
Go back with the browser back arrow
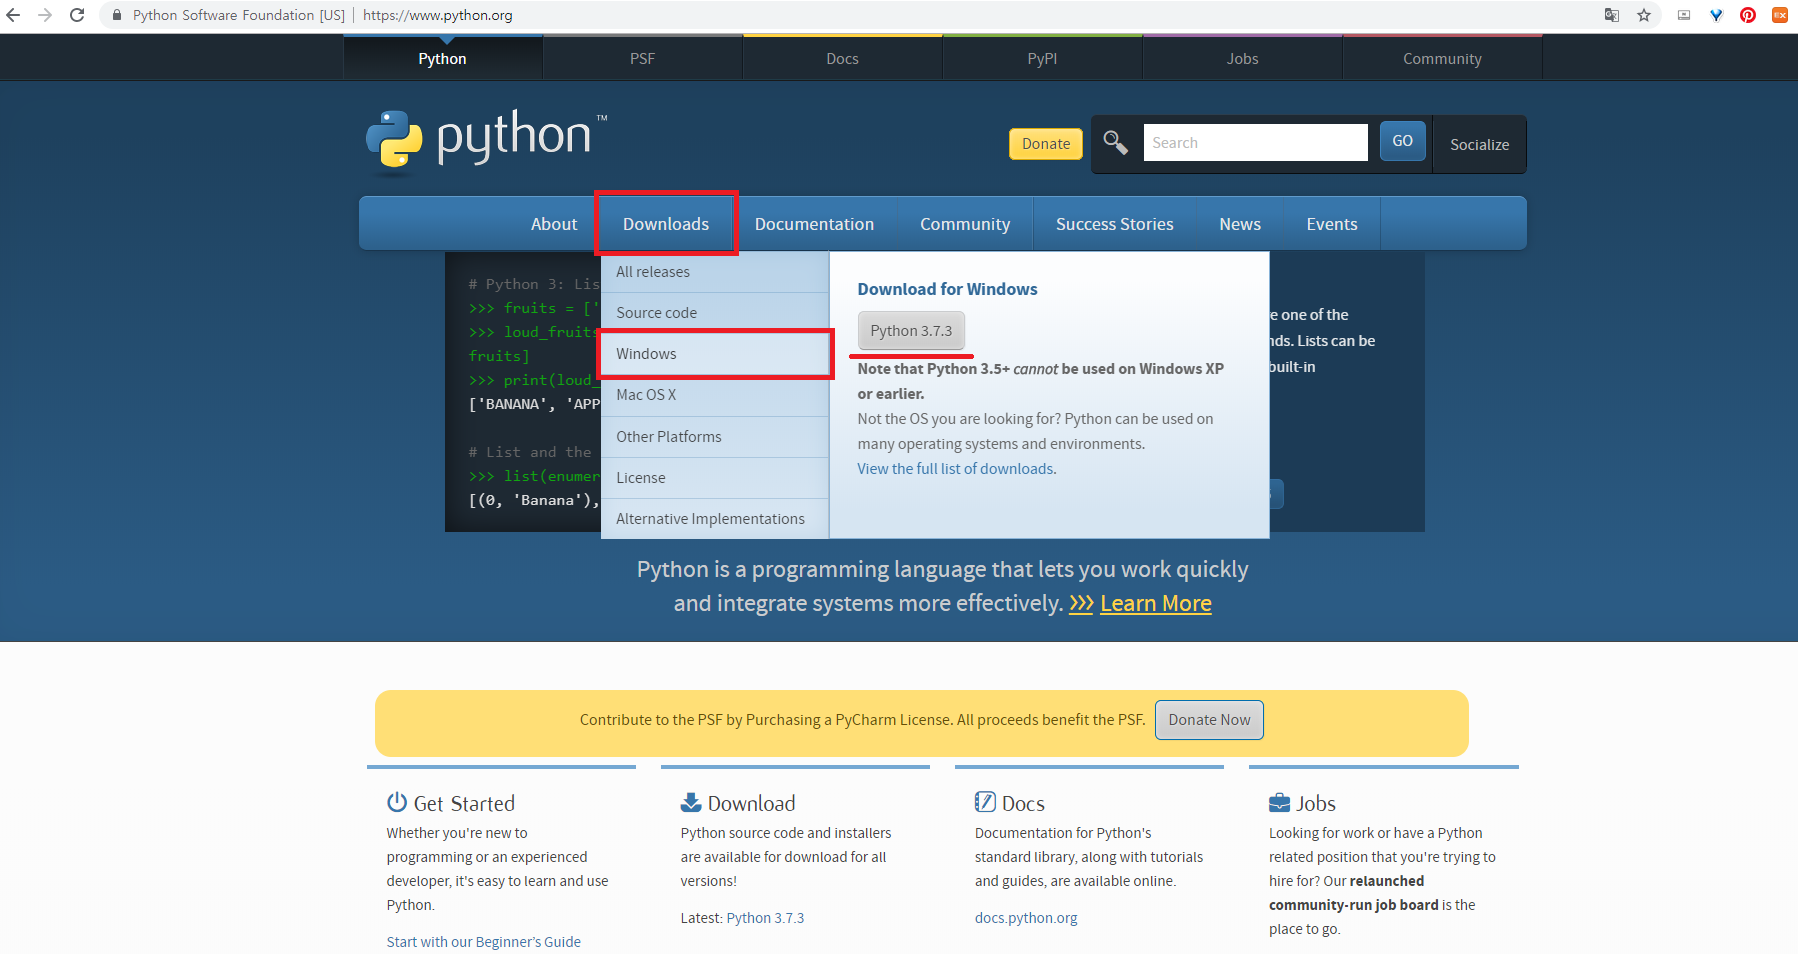(x=13, y=15)
